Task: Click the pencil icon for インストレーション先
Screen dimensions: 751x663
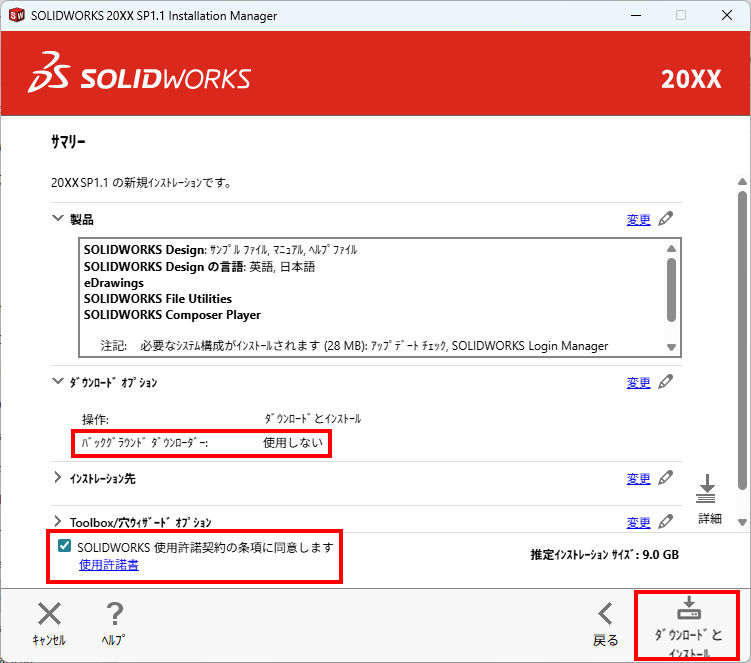Action: click(666, 478)
